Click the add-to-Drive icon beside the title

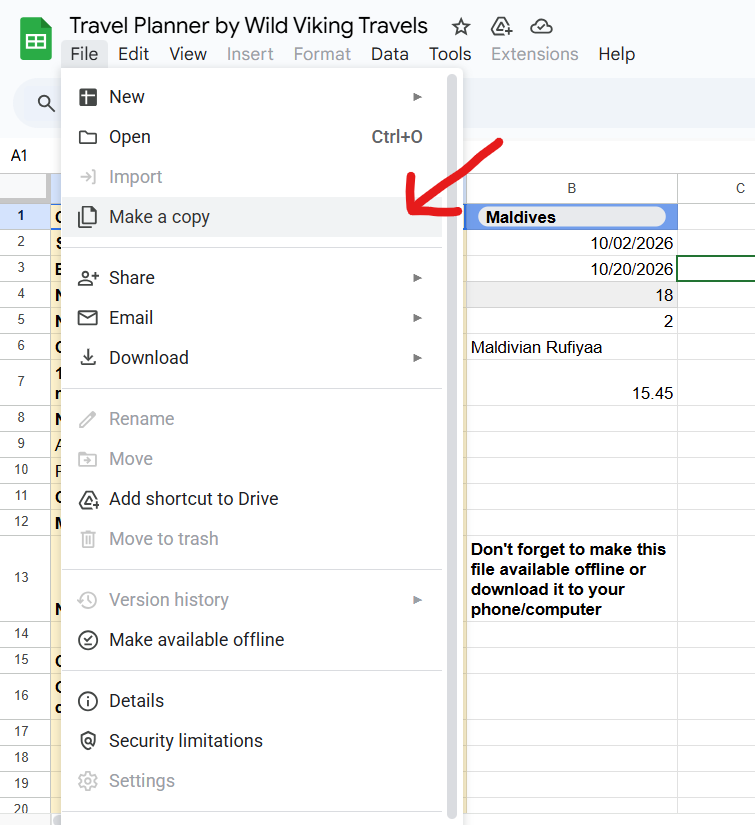pos(501,26)
